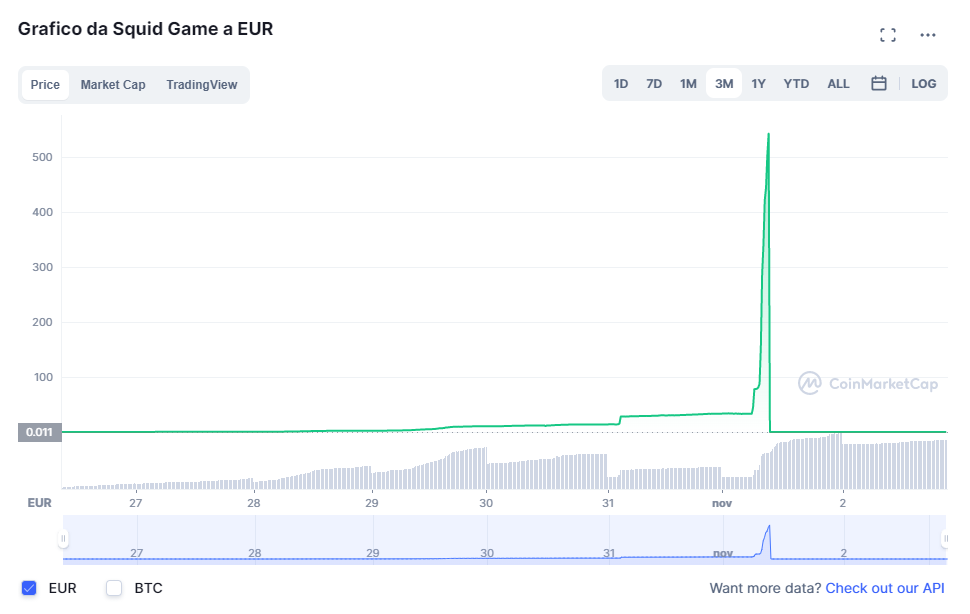Switch to the TradingView tab
970x614 pixels.
click(x=202, y=85)
